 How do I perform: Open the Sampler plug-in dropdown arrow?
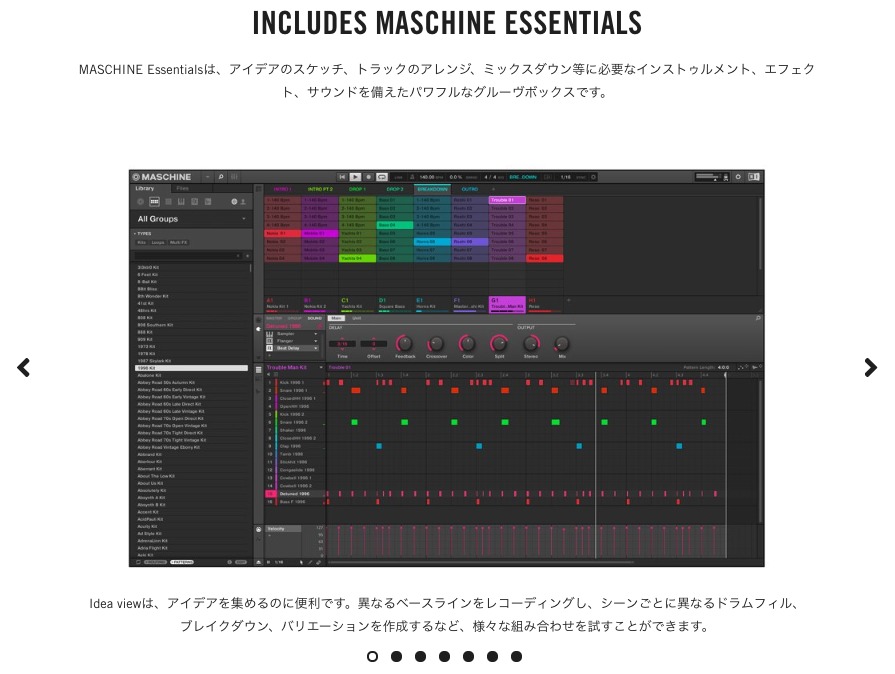pyautogui.click(x=316, y=334)
